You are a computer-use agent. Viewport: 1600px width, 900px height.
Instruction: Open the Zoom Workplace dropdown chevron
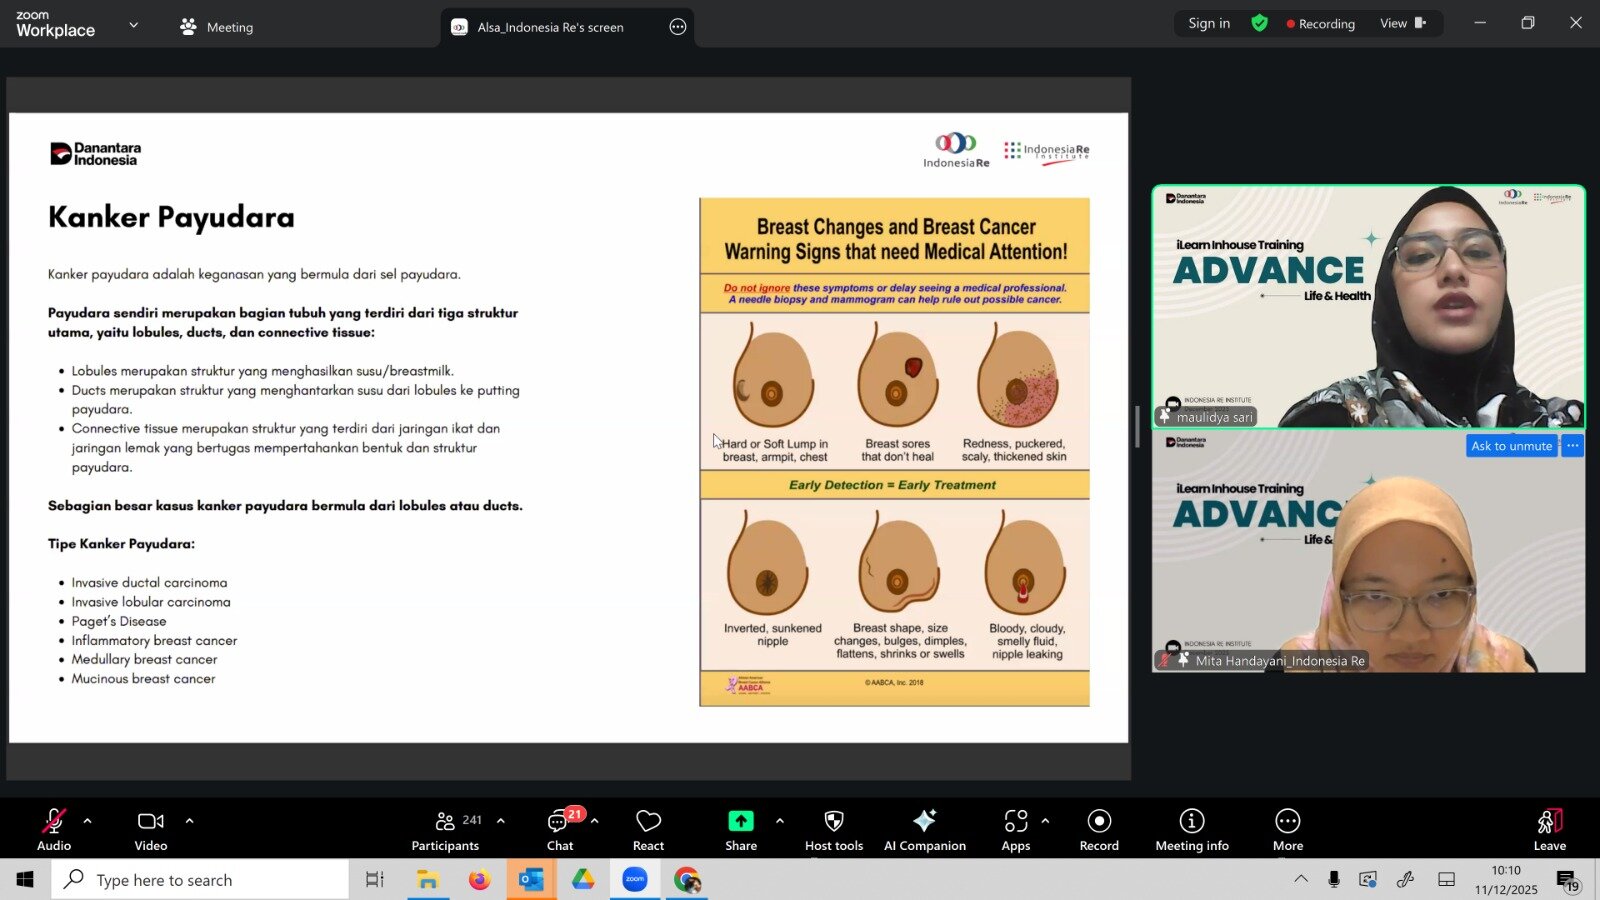click(x=134, y=25)
